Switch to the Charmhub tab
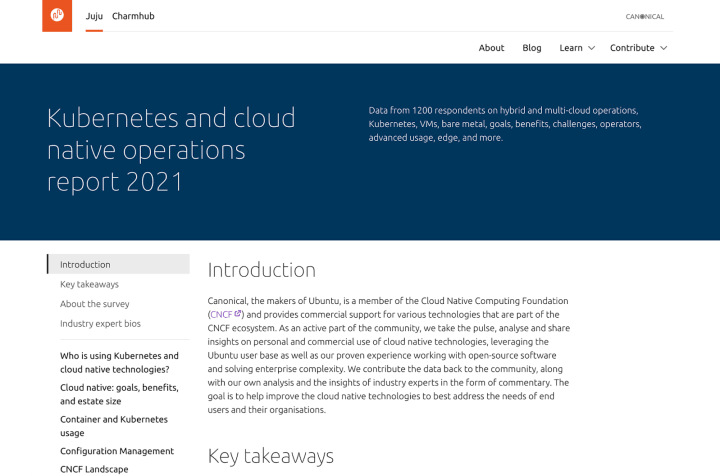Image resolution: width=720 pixels, height=476 pixels. 133,16
